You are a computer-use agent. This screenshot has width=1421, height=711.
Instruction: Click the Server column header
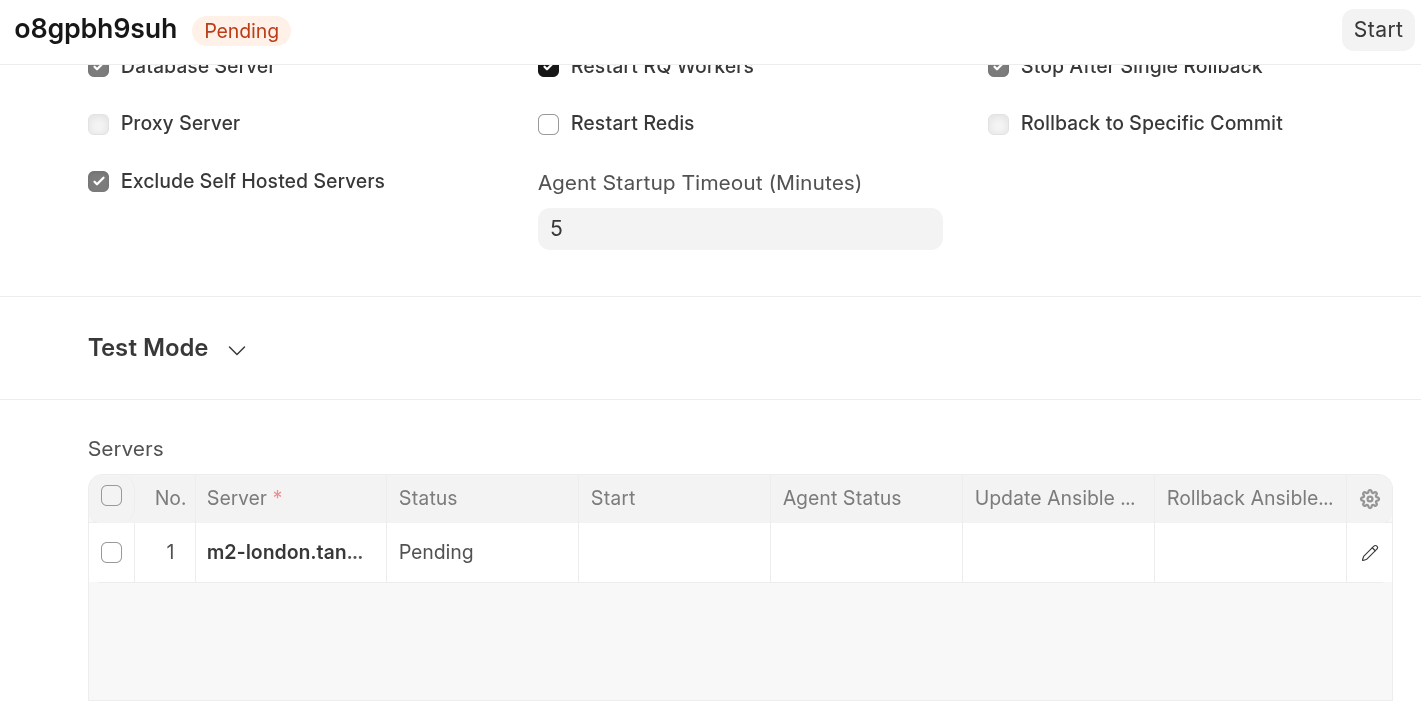[x=237, y=498]
